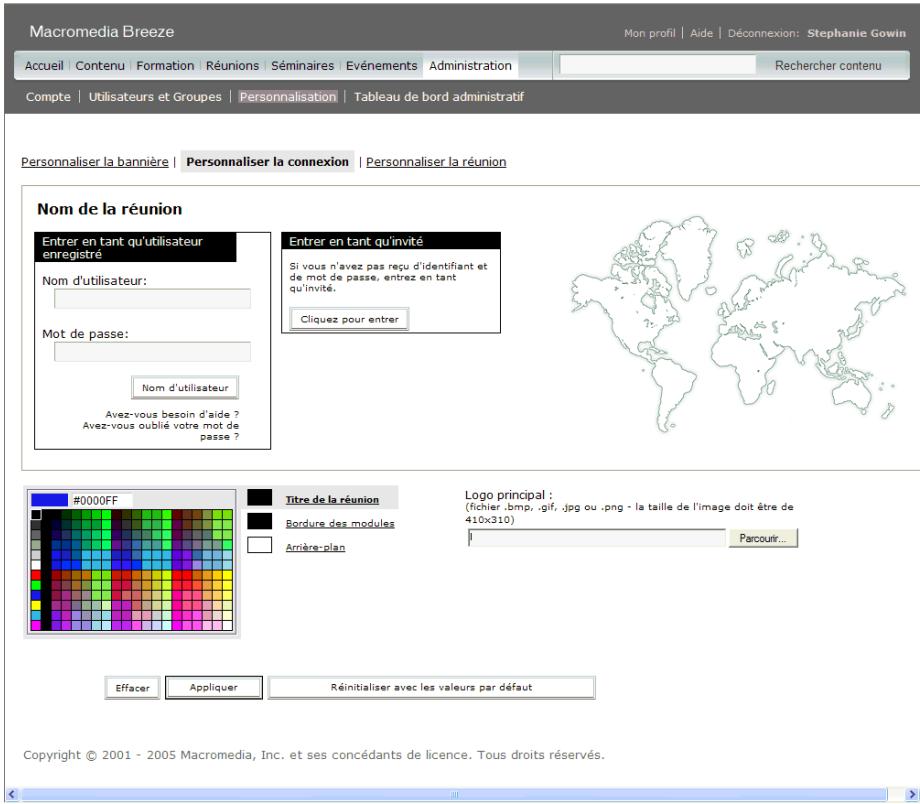Click the Nom d'utilisateur login button
This screenshot has width=920, height=804.
(185, 388)
